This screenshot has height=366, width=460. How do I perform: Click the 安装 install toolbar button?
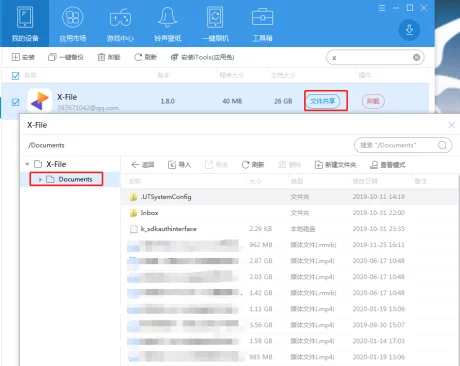pos(23,57)
